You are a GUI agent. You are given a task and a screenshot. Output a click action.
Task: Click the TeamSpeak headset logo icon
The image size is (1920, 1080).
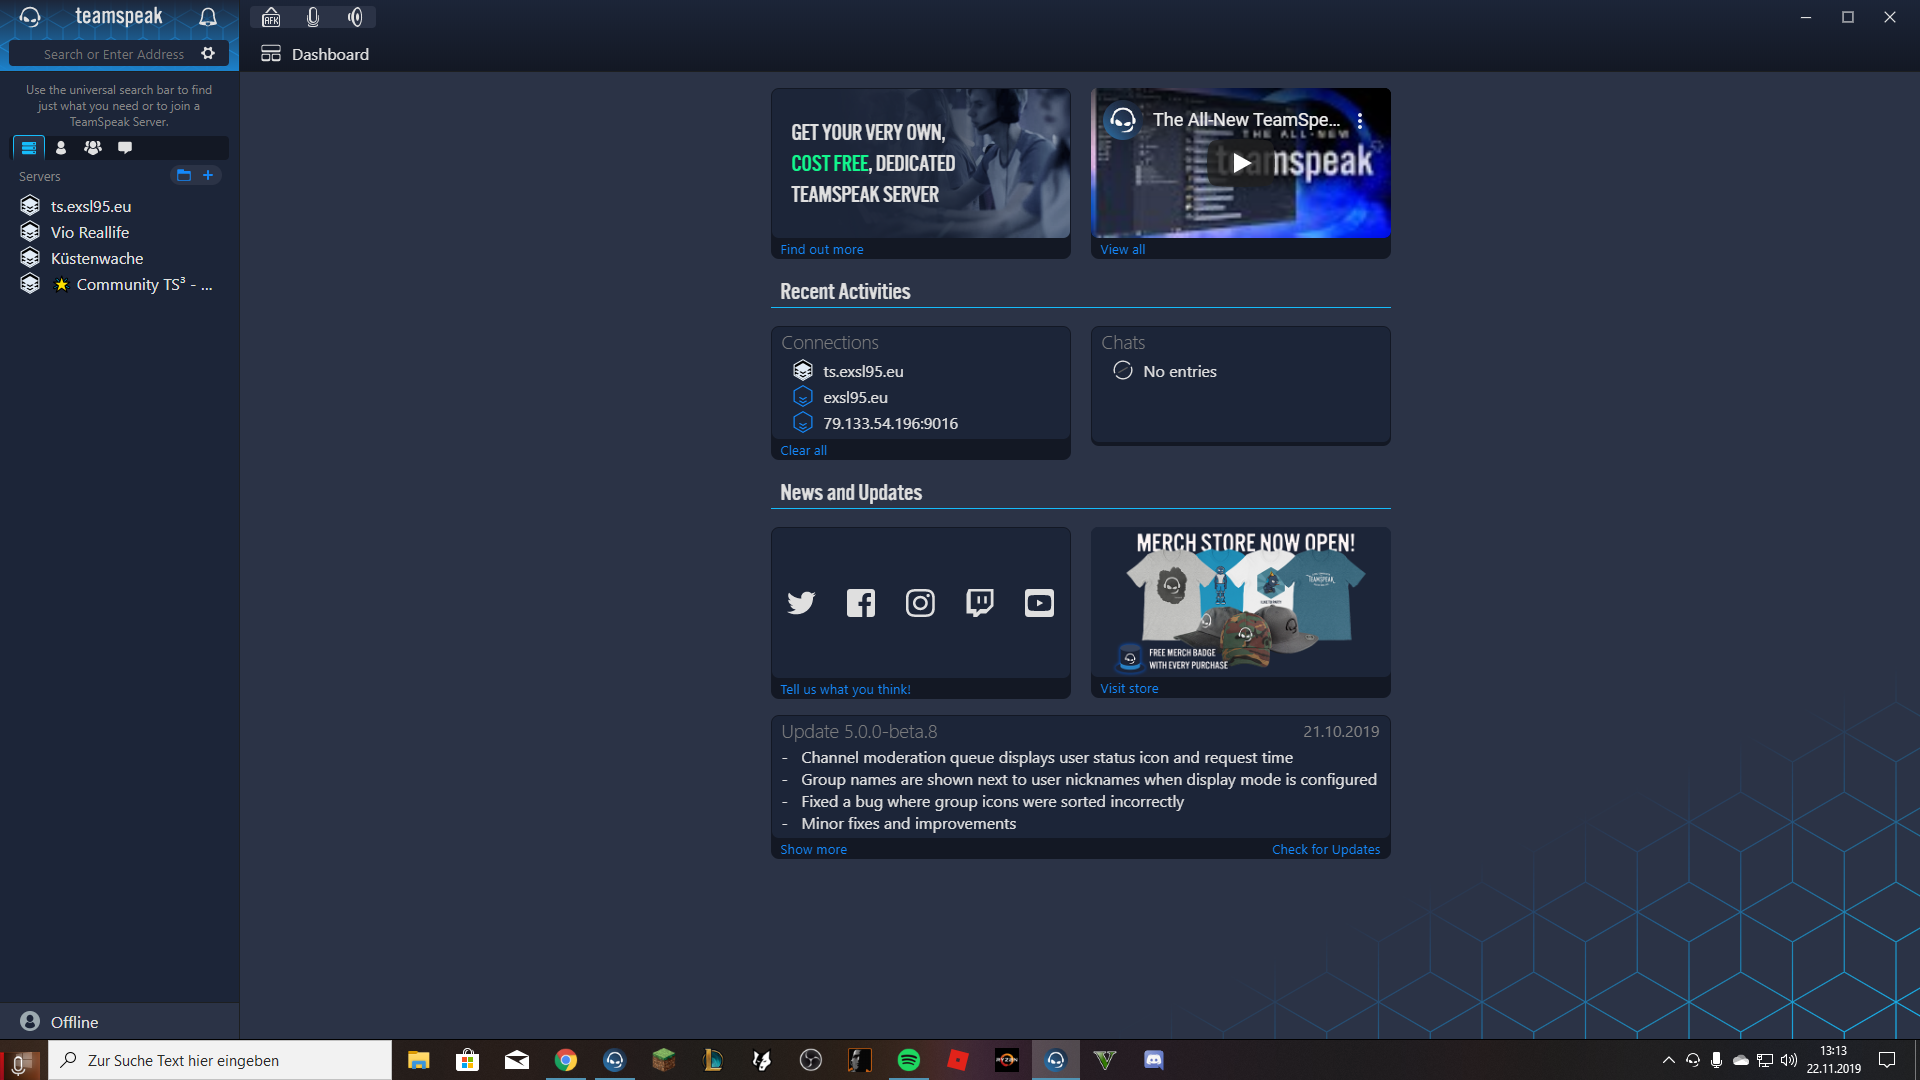(x=30, y=17)
